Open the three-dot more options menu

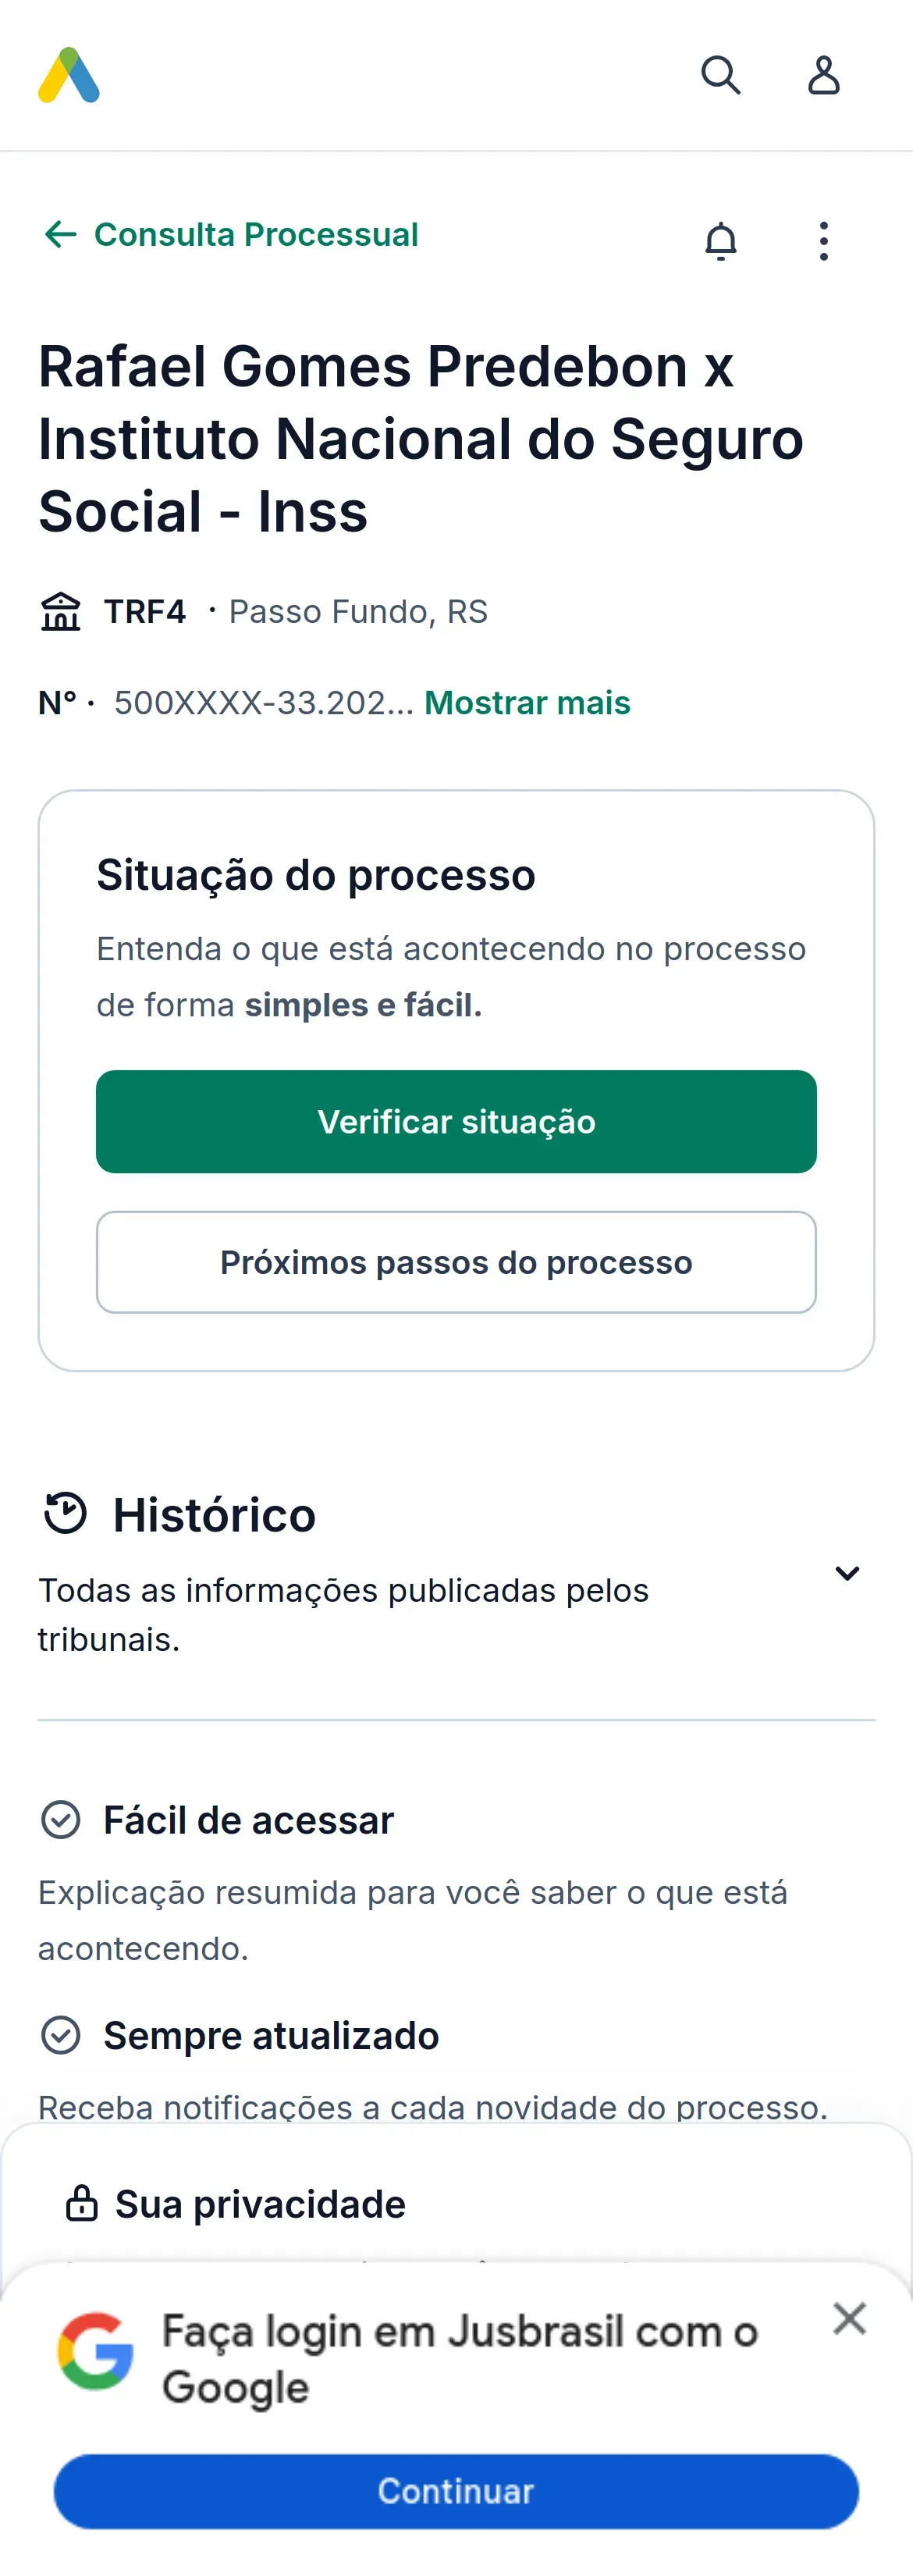[823, 241]
